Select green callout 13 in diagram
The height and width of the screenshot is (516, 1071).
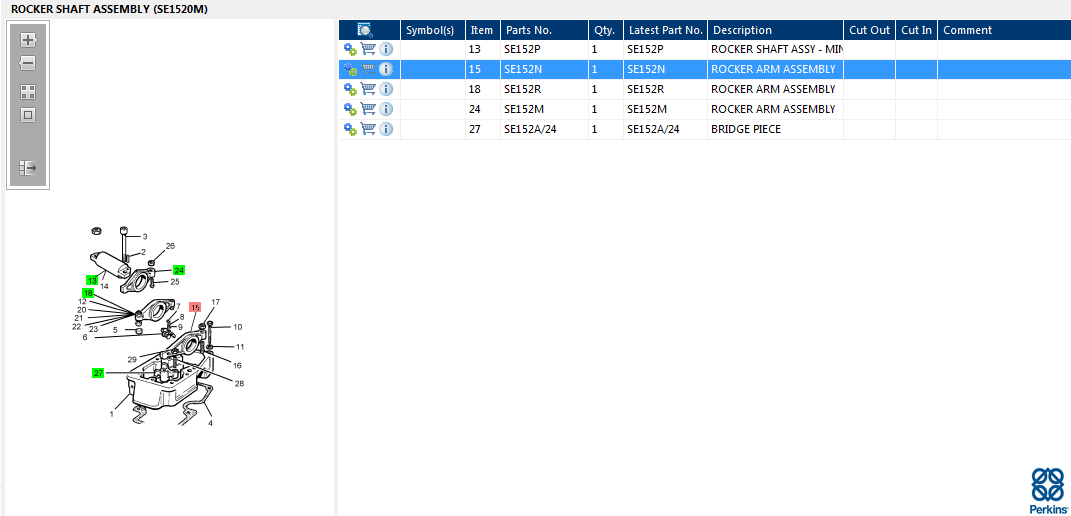[x=92, y=280]
